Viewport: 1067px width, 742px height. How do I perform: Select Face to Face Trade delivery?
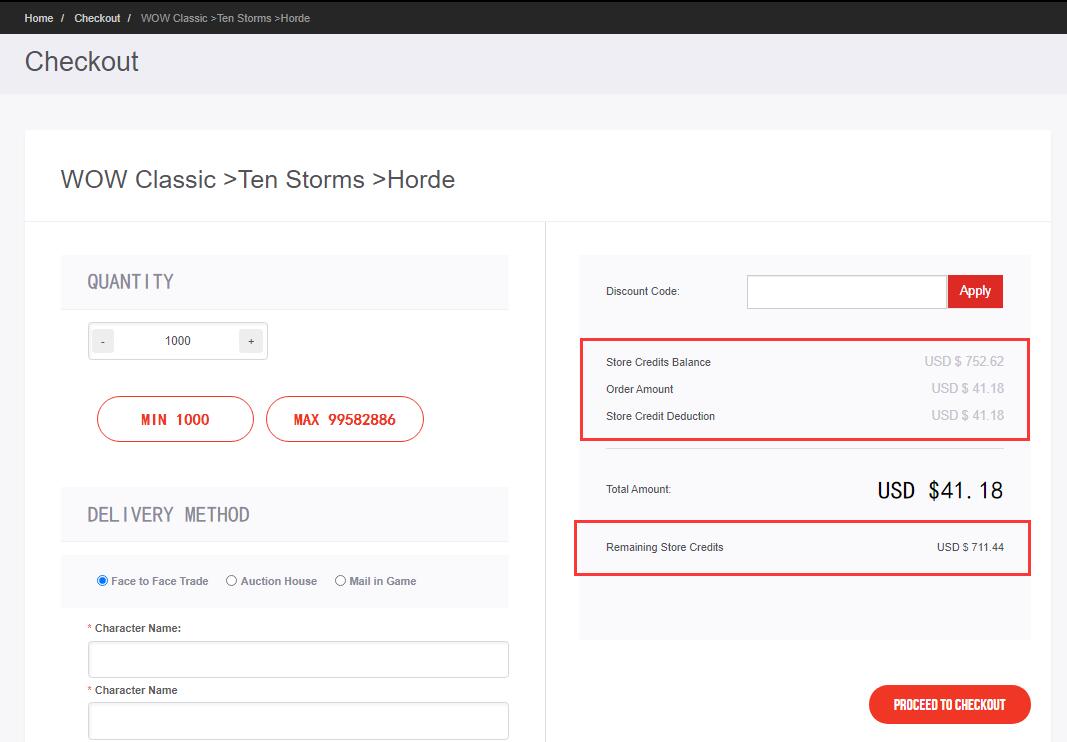[103, 581]
